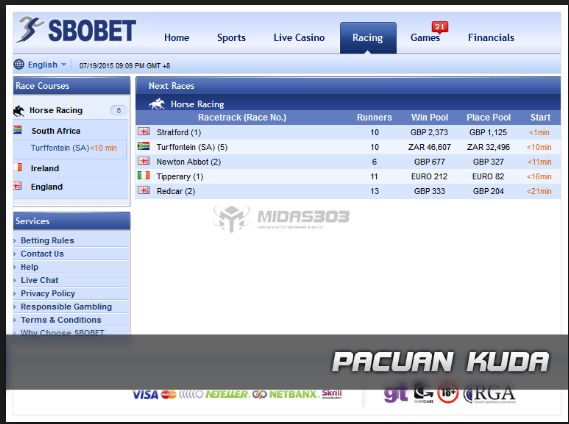Click the gt logo in the footer
Viewport: 569px width, 424px height.
pyautogui.click(x=396, y=394)
